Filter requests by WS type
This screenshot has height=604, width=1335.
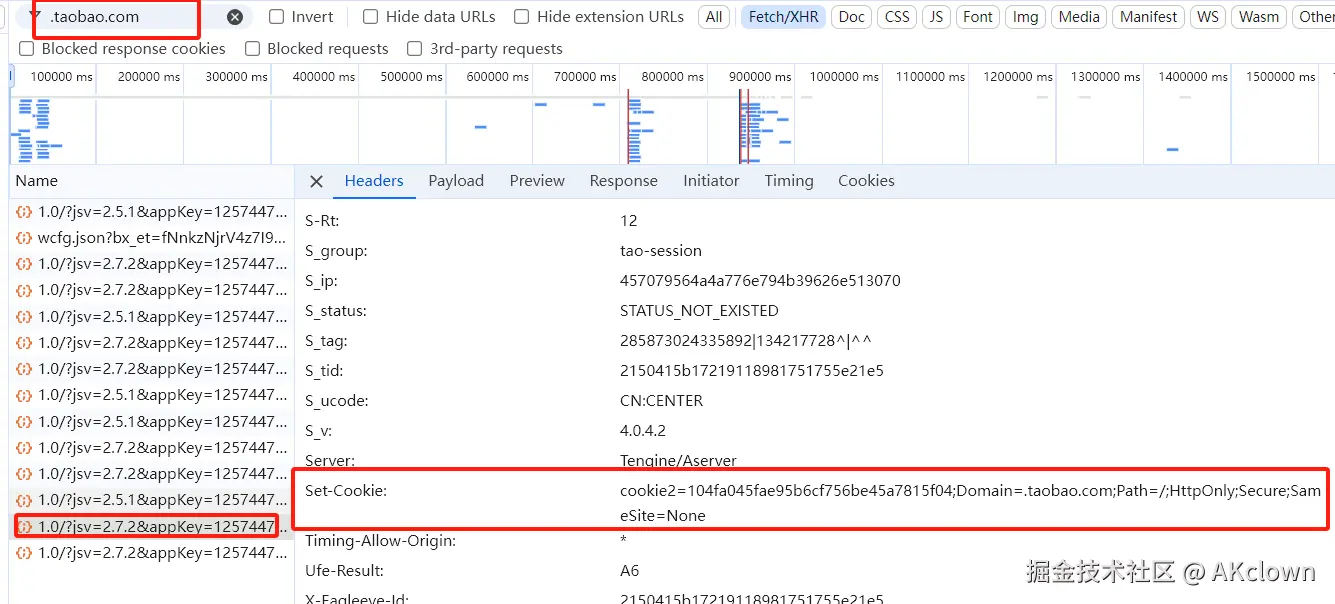(x=1208, y=17)
